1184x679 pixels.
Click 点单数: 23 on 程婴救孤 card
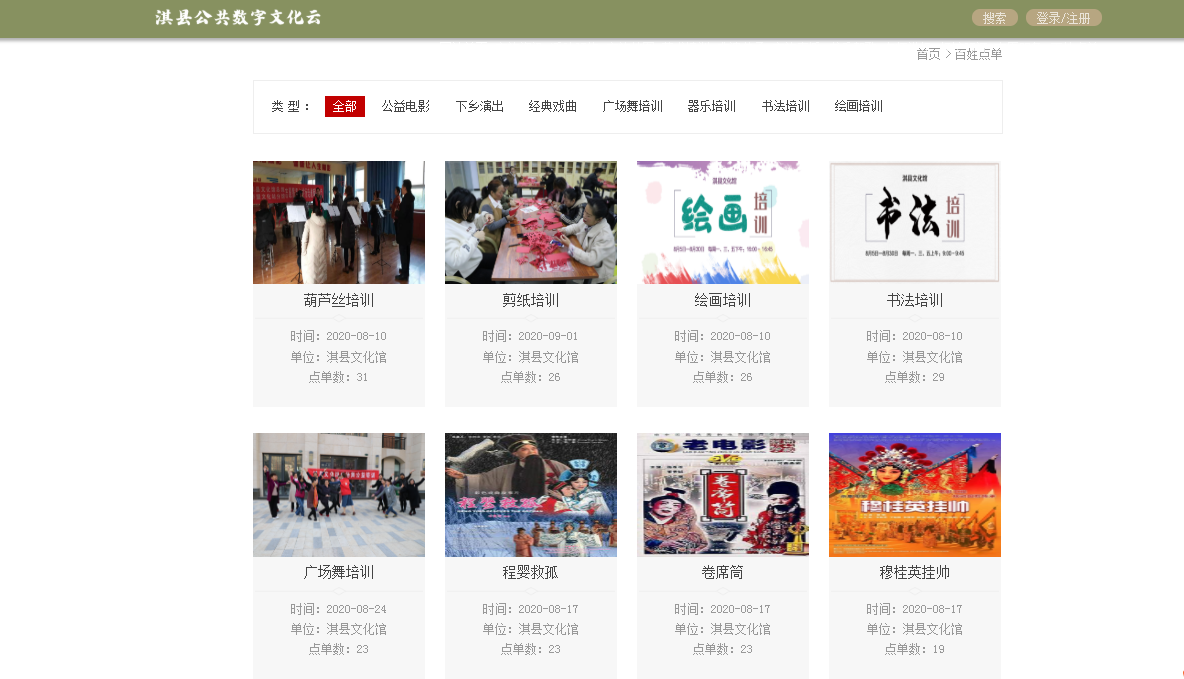pyautogui.click(x=531, y=649)
